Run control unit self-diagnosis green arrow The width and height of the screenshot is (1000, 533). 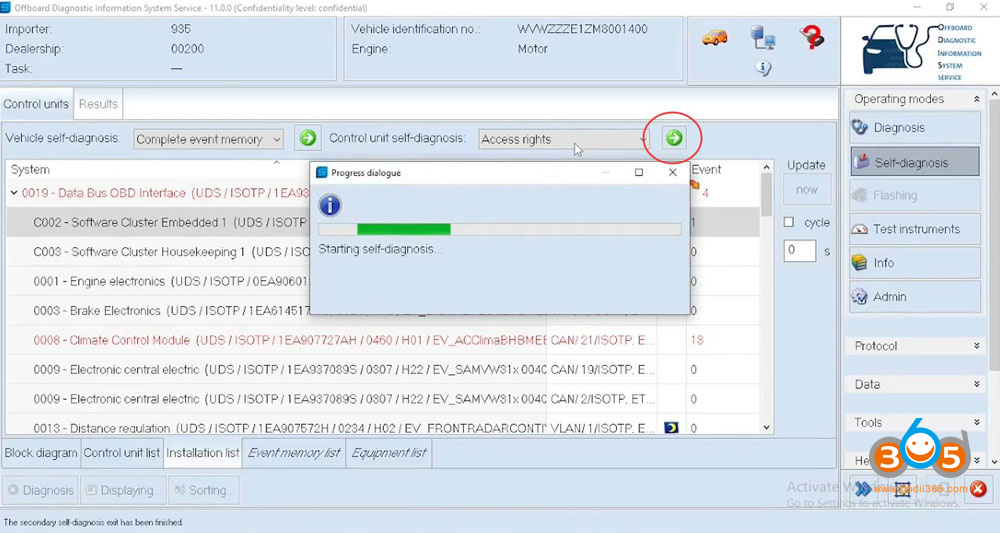coord(674,138)
